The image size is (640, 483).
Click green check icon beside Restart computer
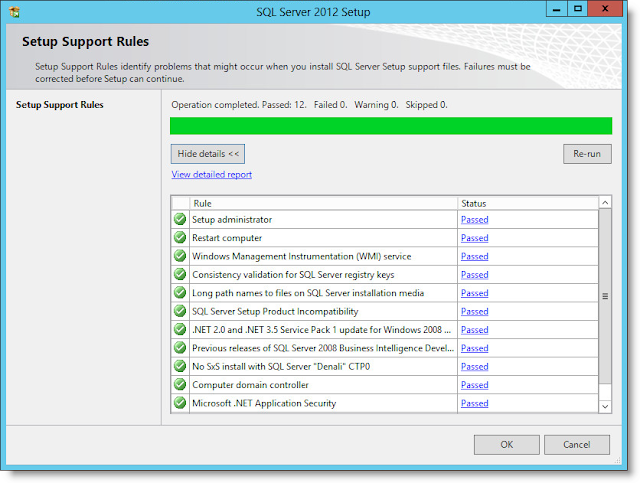(x=180, y=238)
